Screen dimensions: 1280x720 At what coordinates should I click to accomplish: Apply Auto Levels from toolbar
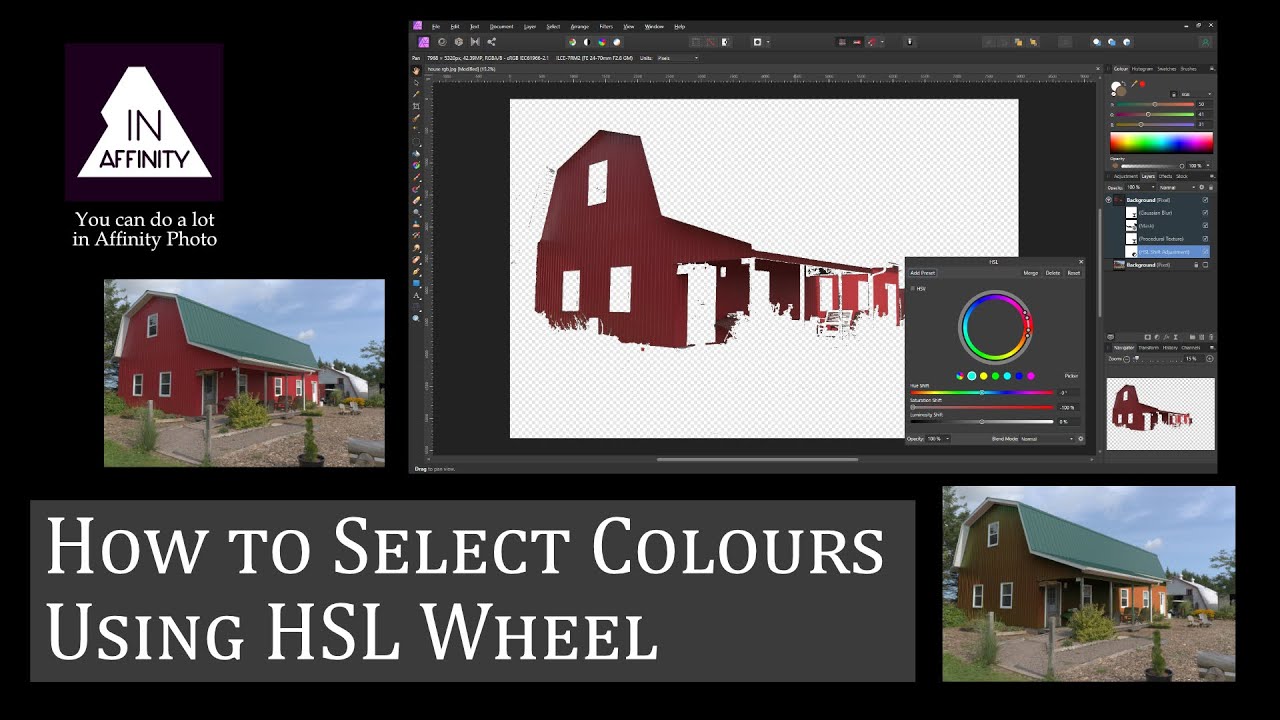point(572,42)
